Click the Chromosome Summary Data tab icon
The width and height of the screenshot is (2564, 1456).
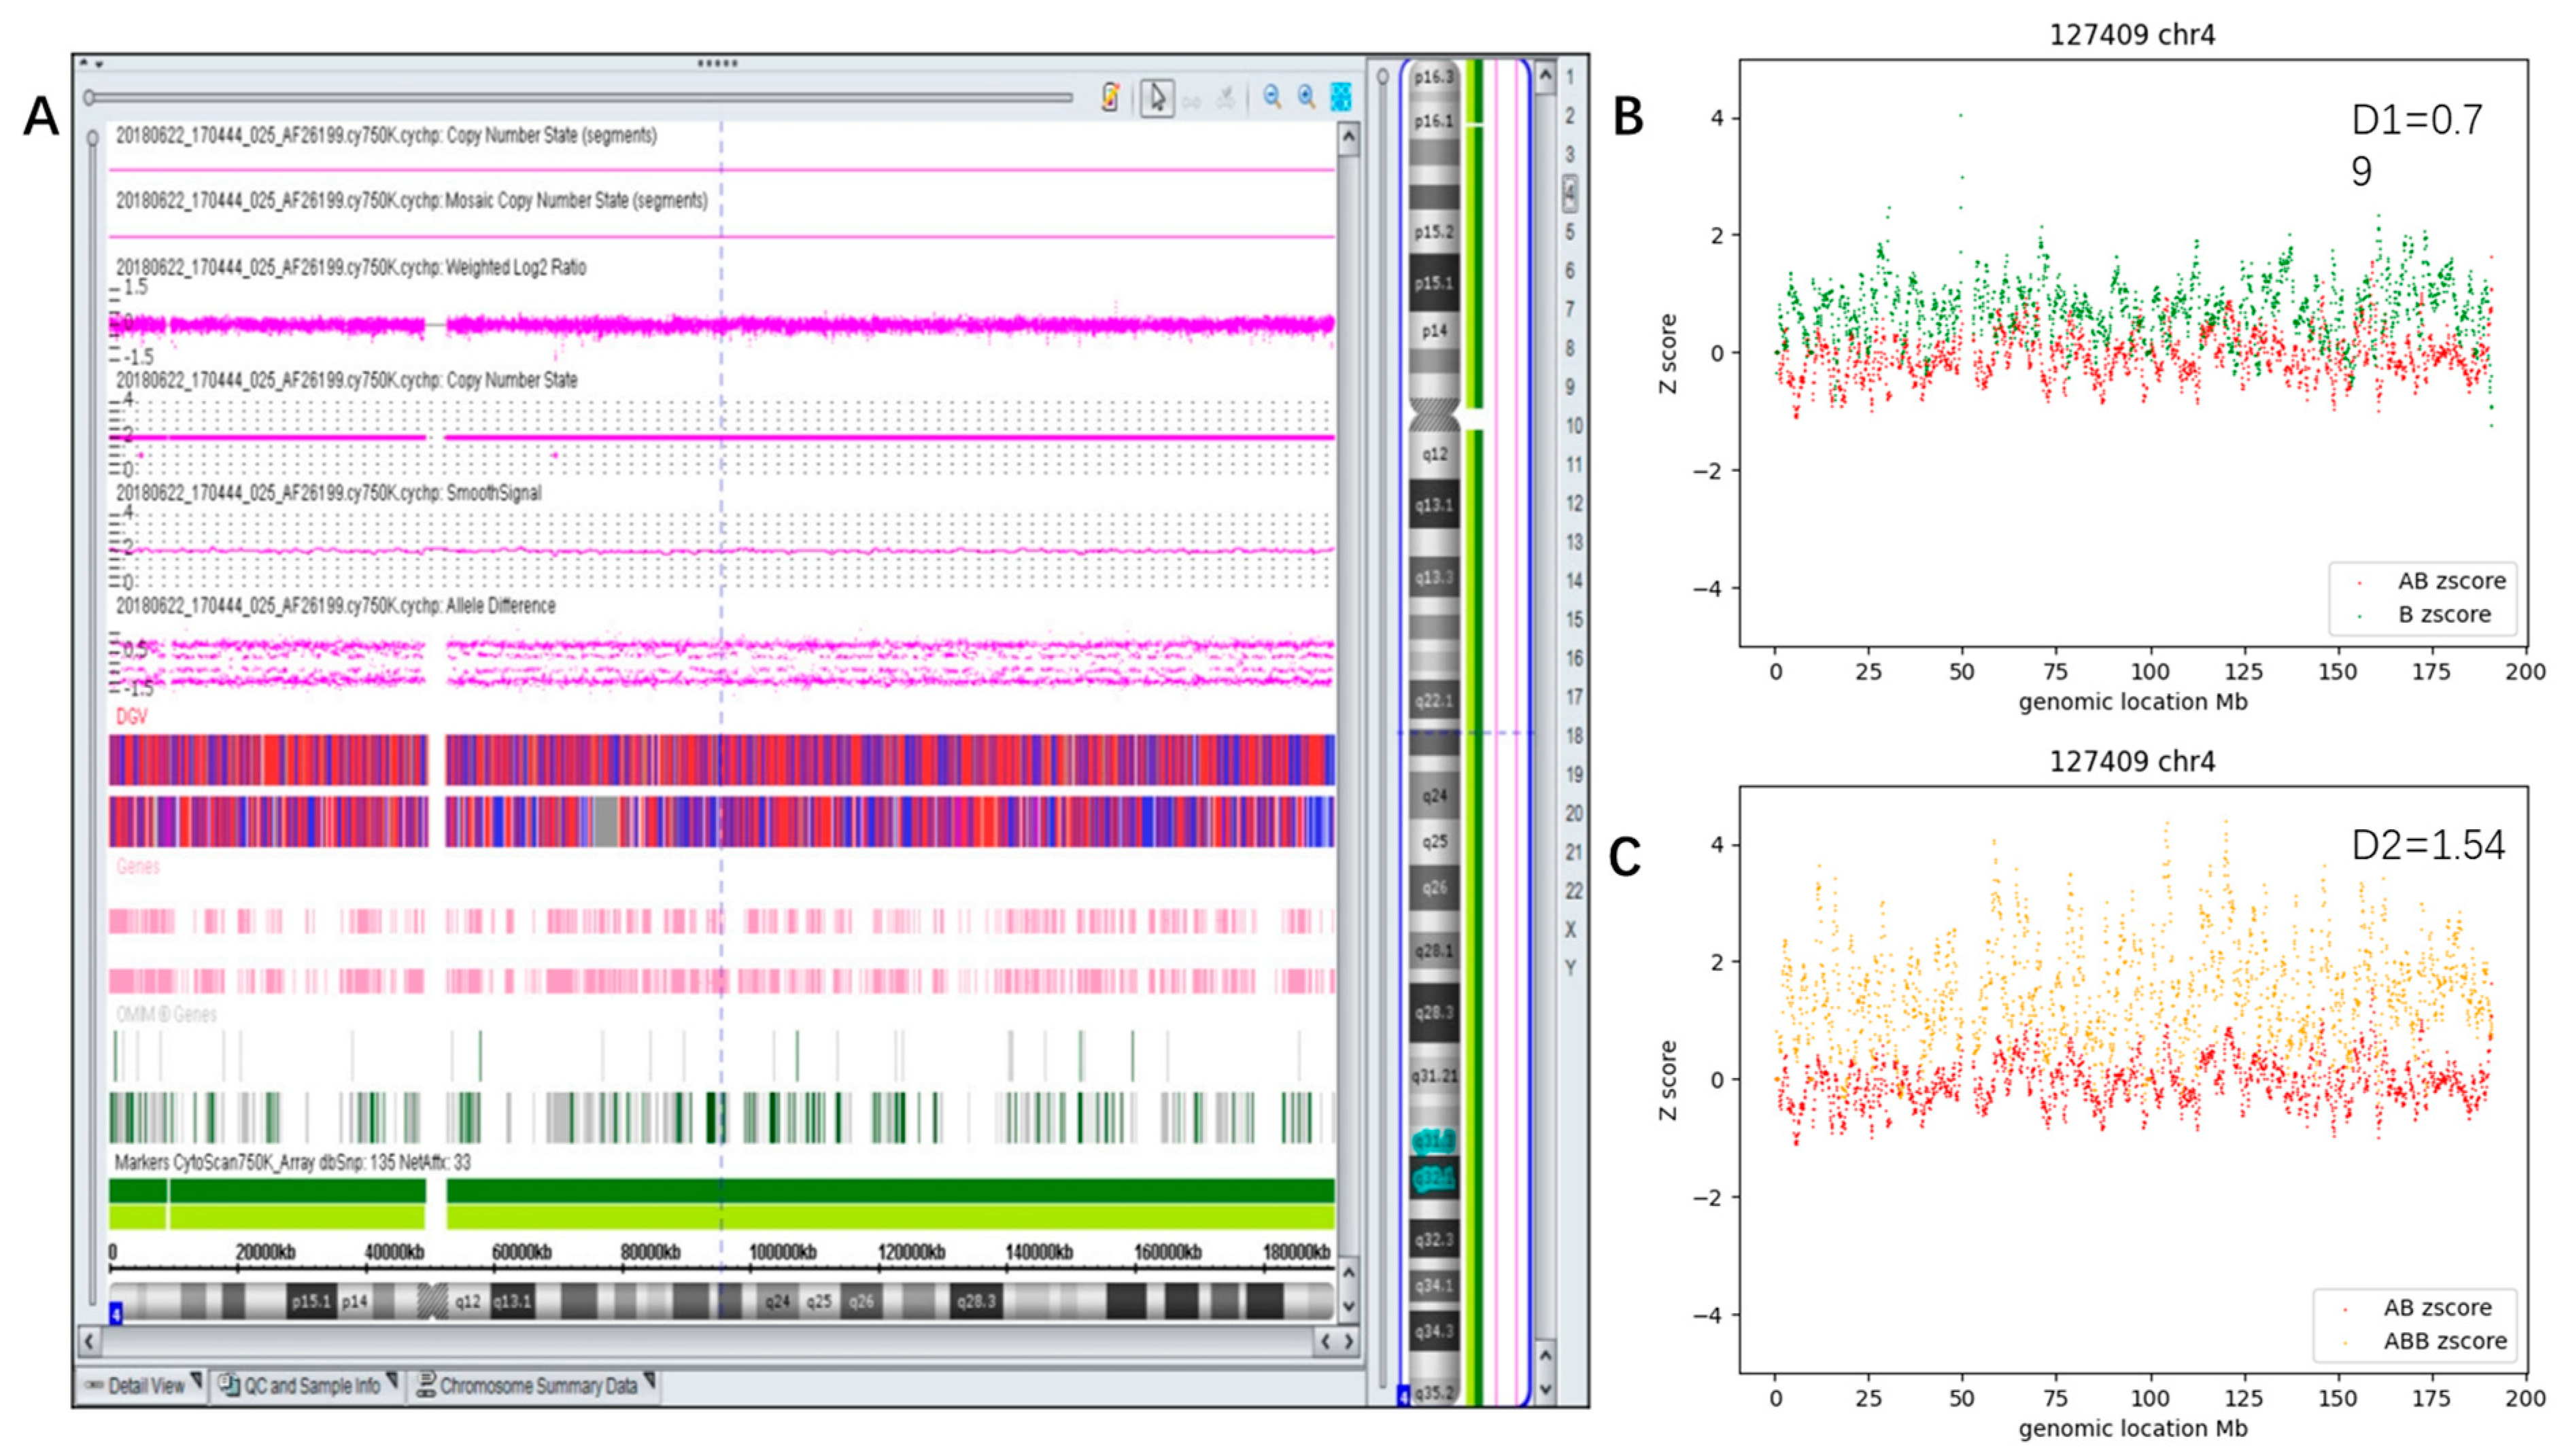coord(426,1385)
